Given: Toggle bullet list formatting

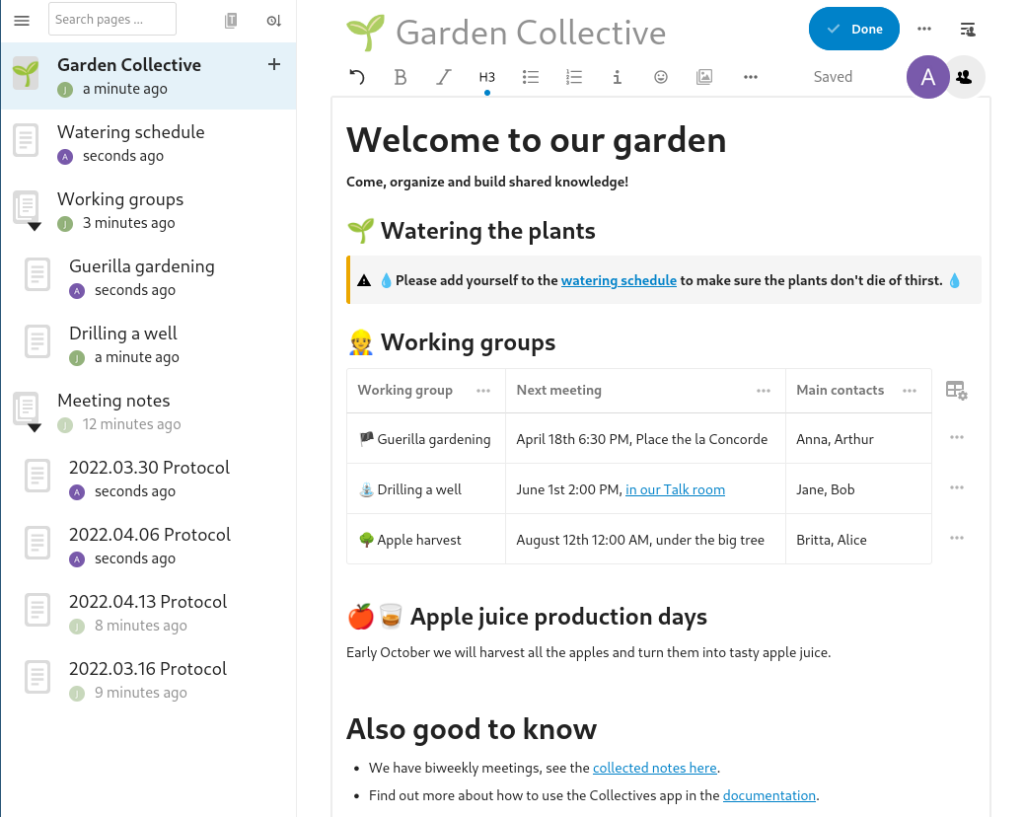Looking at the screenshot, I should 530,77.
